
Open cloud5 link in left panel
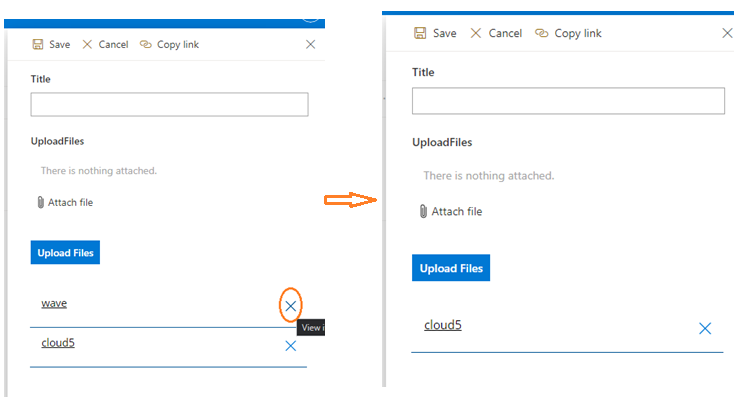(x=58, y=343)
